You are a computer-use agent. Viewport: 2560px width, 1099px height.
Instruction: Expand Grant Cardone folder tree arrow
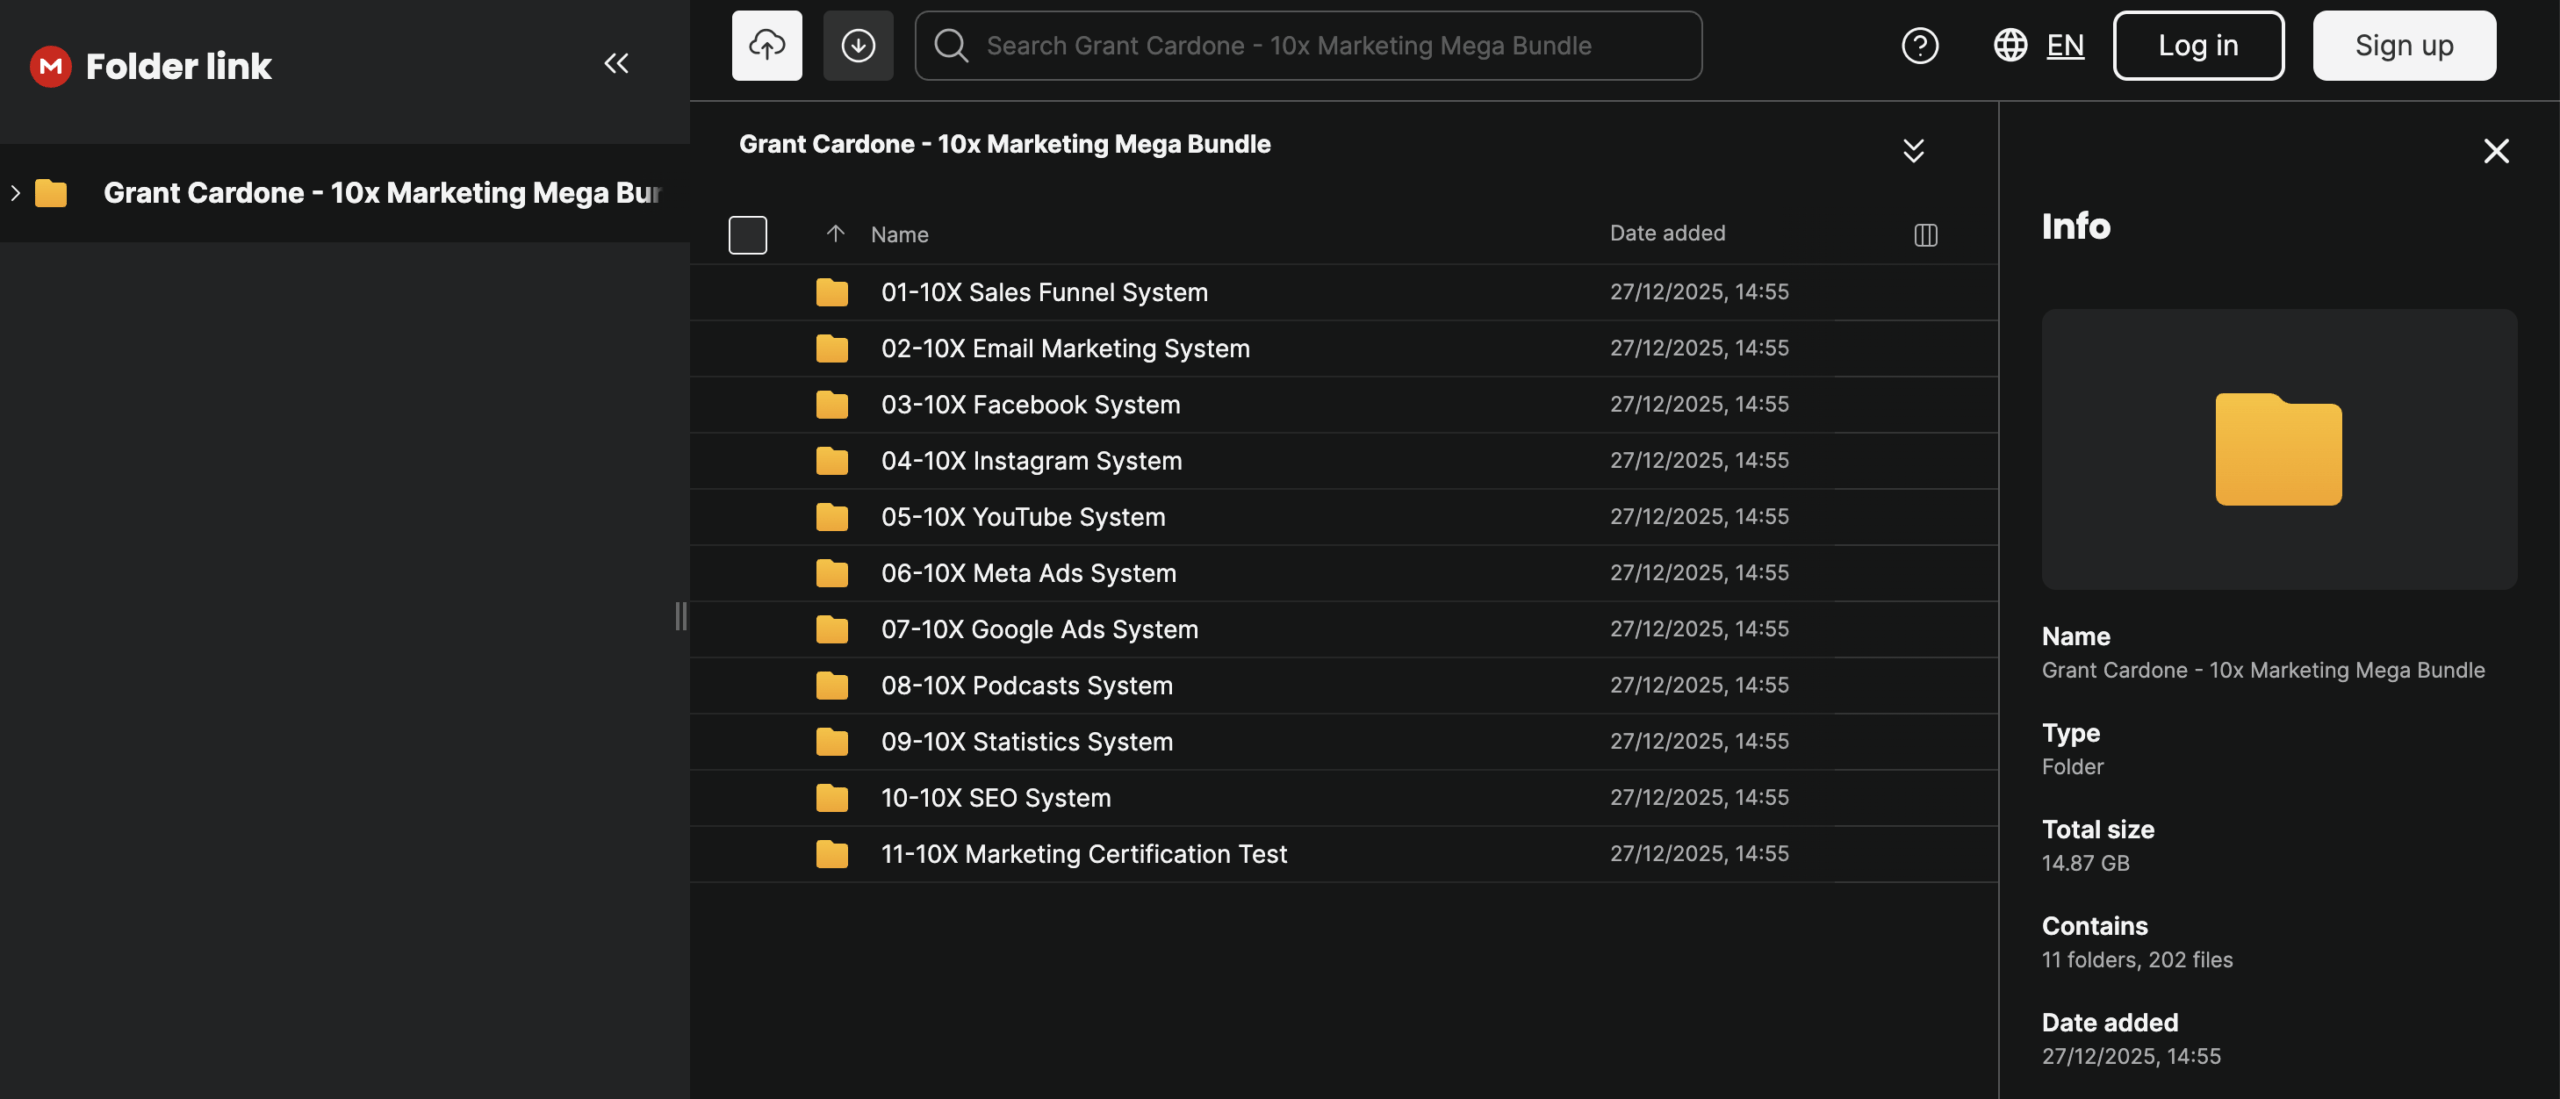(x=16, y=193)
